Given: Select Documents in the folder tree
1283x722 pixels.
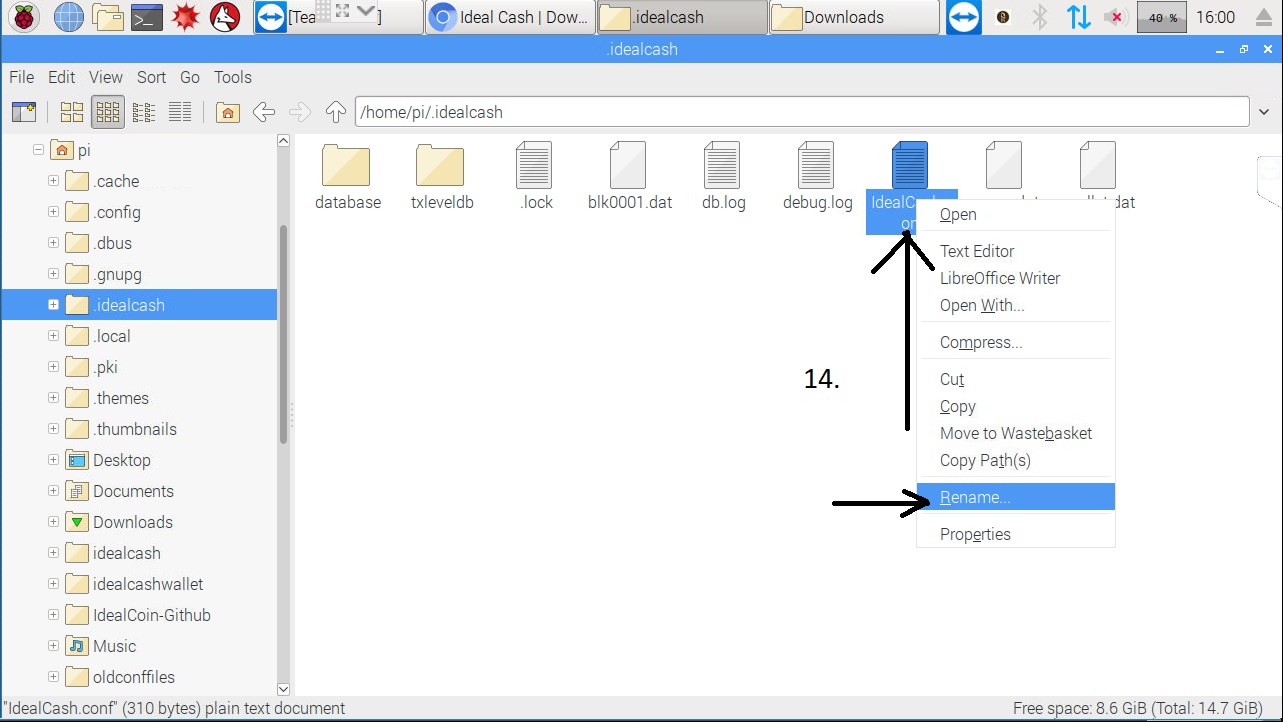Looking at the screenshot, I should [133, 491].
